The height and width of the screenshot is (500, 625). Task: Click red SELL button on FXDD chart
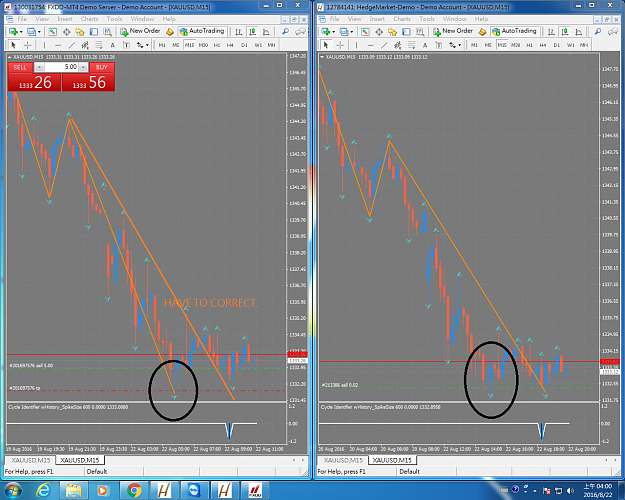[x=20, y=67]
